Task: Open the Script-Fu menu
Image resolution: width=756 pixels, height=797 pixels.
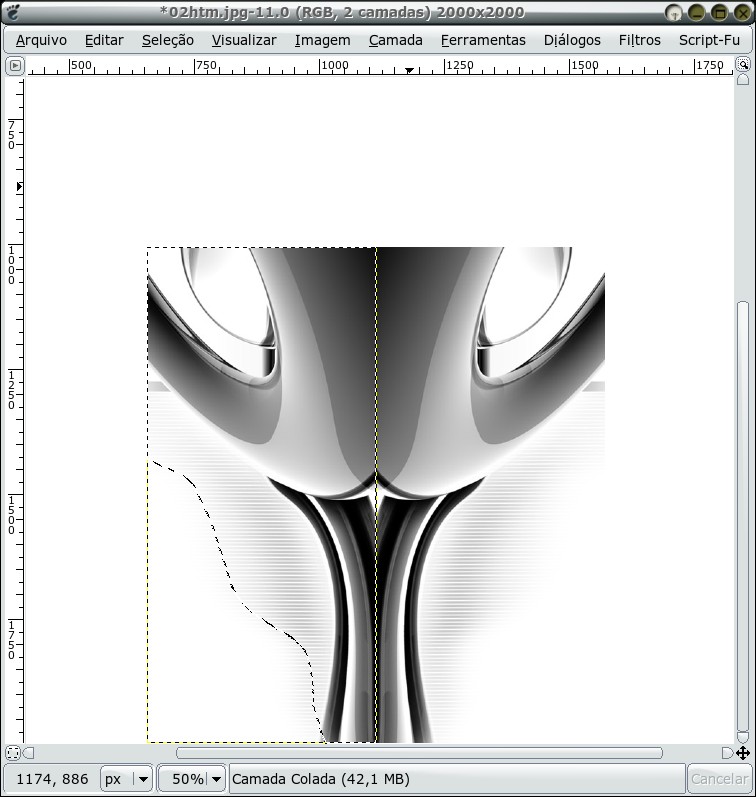Action: (x=709, y=40)
